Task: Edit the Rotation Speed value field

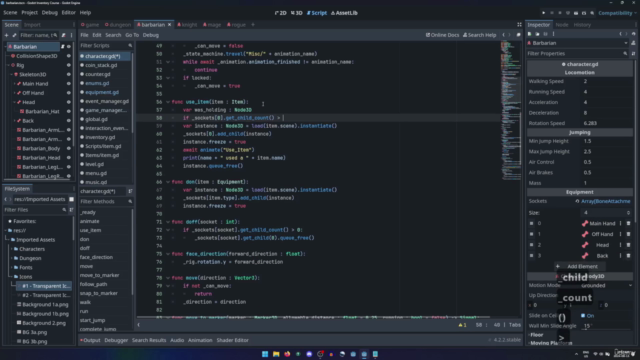Action: click(607, 123)
